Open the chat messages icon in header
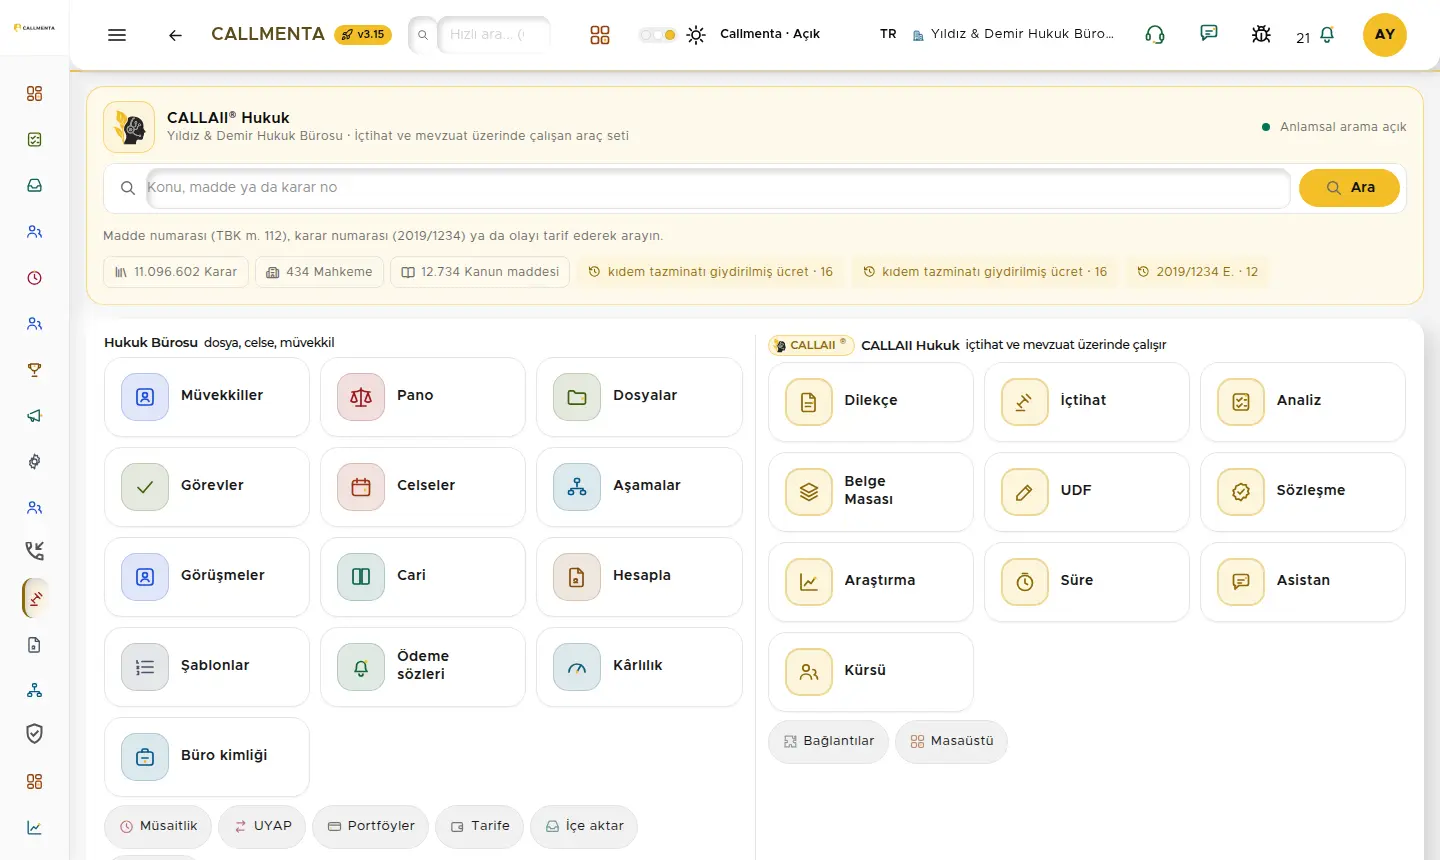Viewport: 1440px width, 860px height. tap(1209, 33)
